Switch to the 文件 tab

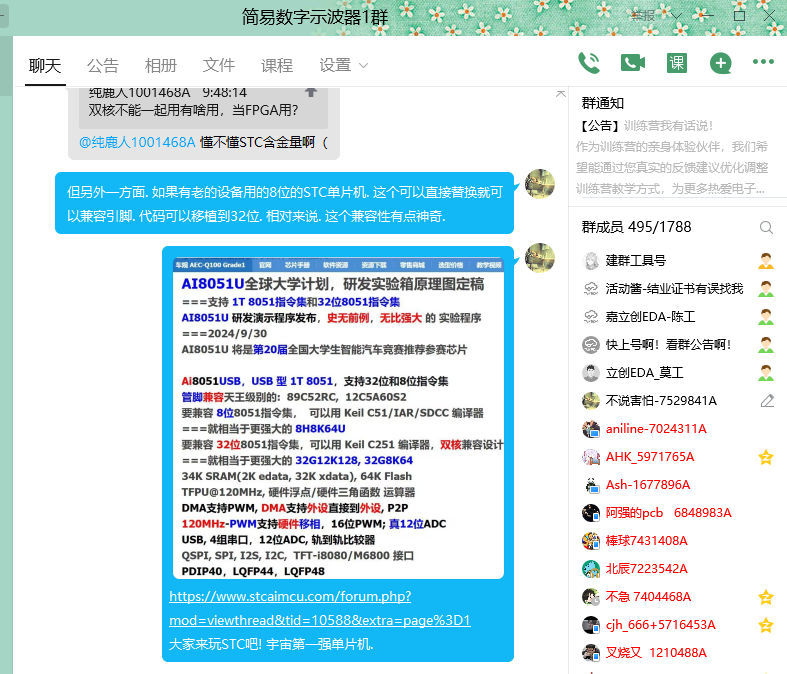point(219,66)
